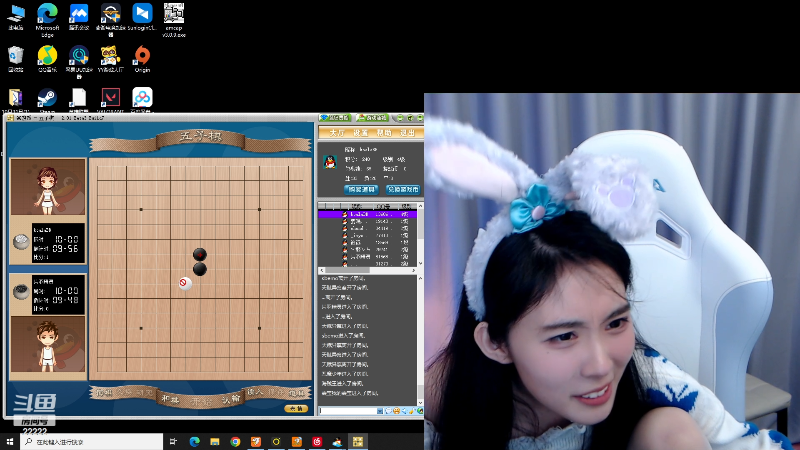This screenshot has height=450, width=800.
Task: Click the male player avatar
Action: (47, 344)
